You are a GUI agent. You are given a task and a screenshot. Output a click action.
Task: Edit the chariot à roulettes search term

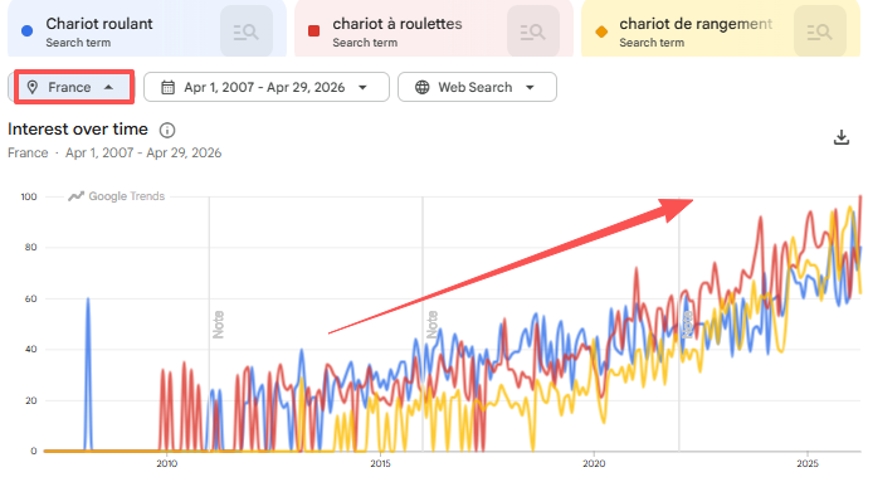(397, 24)
